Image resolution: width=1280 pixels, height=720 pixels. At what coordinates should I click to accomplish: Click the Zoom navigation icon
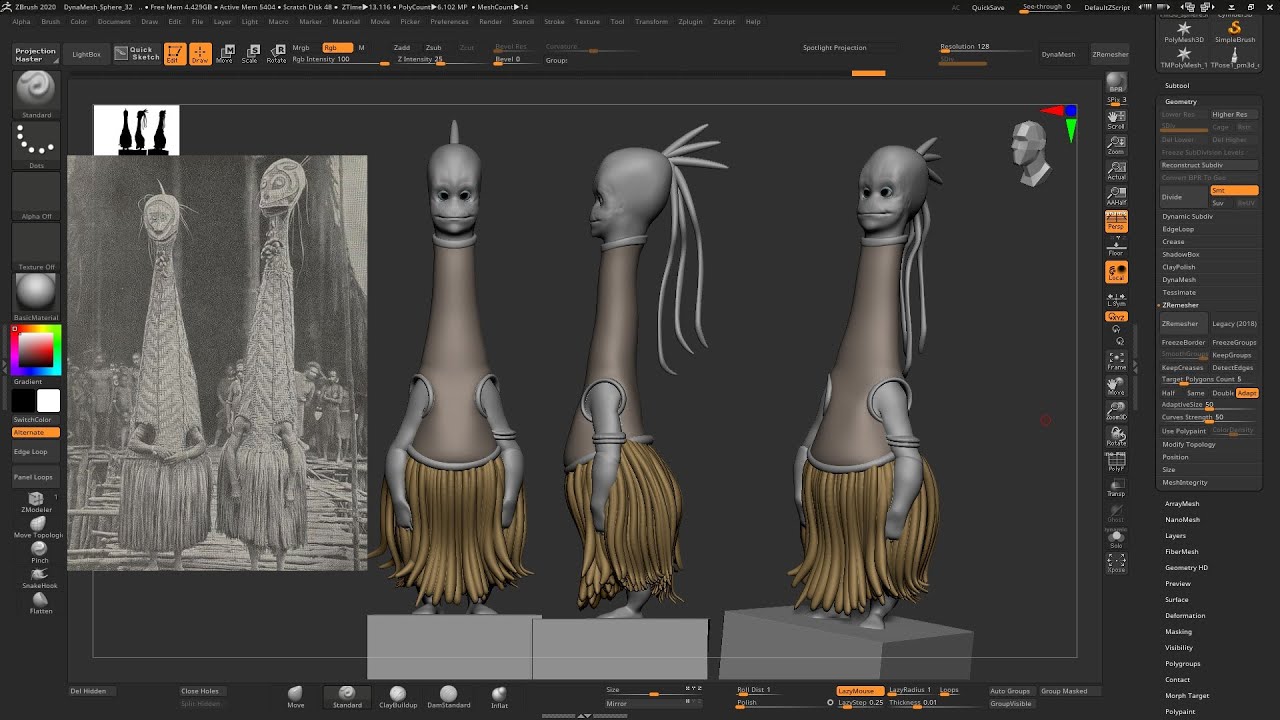coord(1116,145)
